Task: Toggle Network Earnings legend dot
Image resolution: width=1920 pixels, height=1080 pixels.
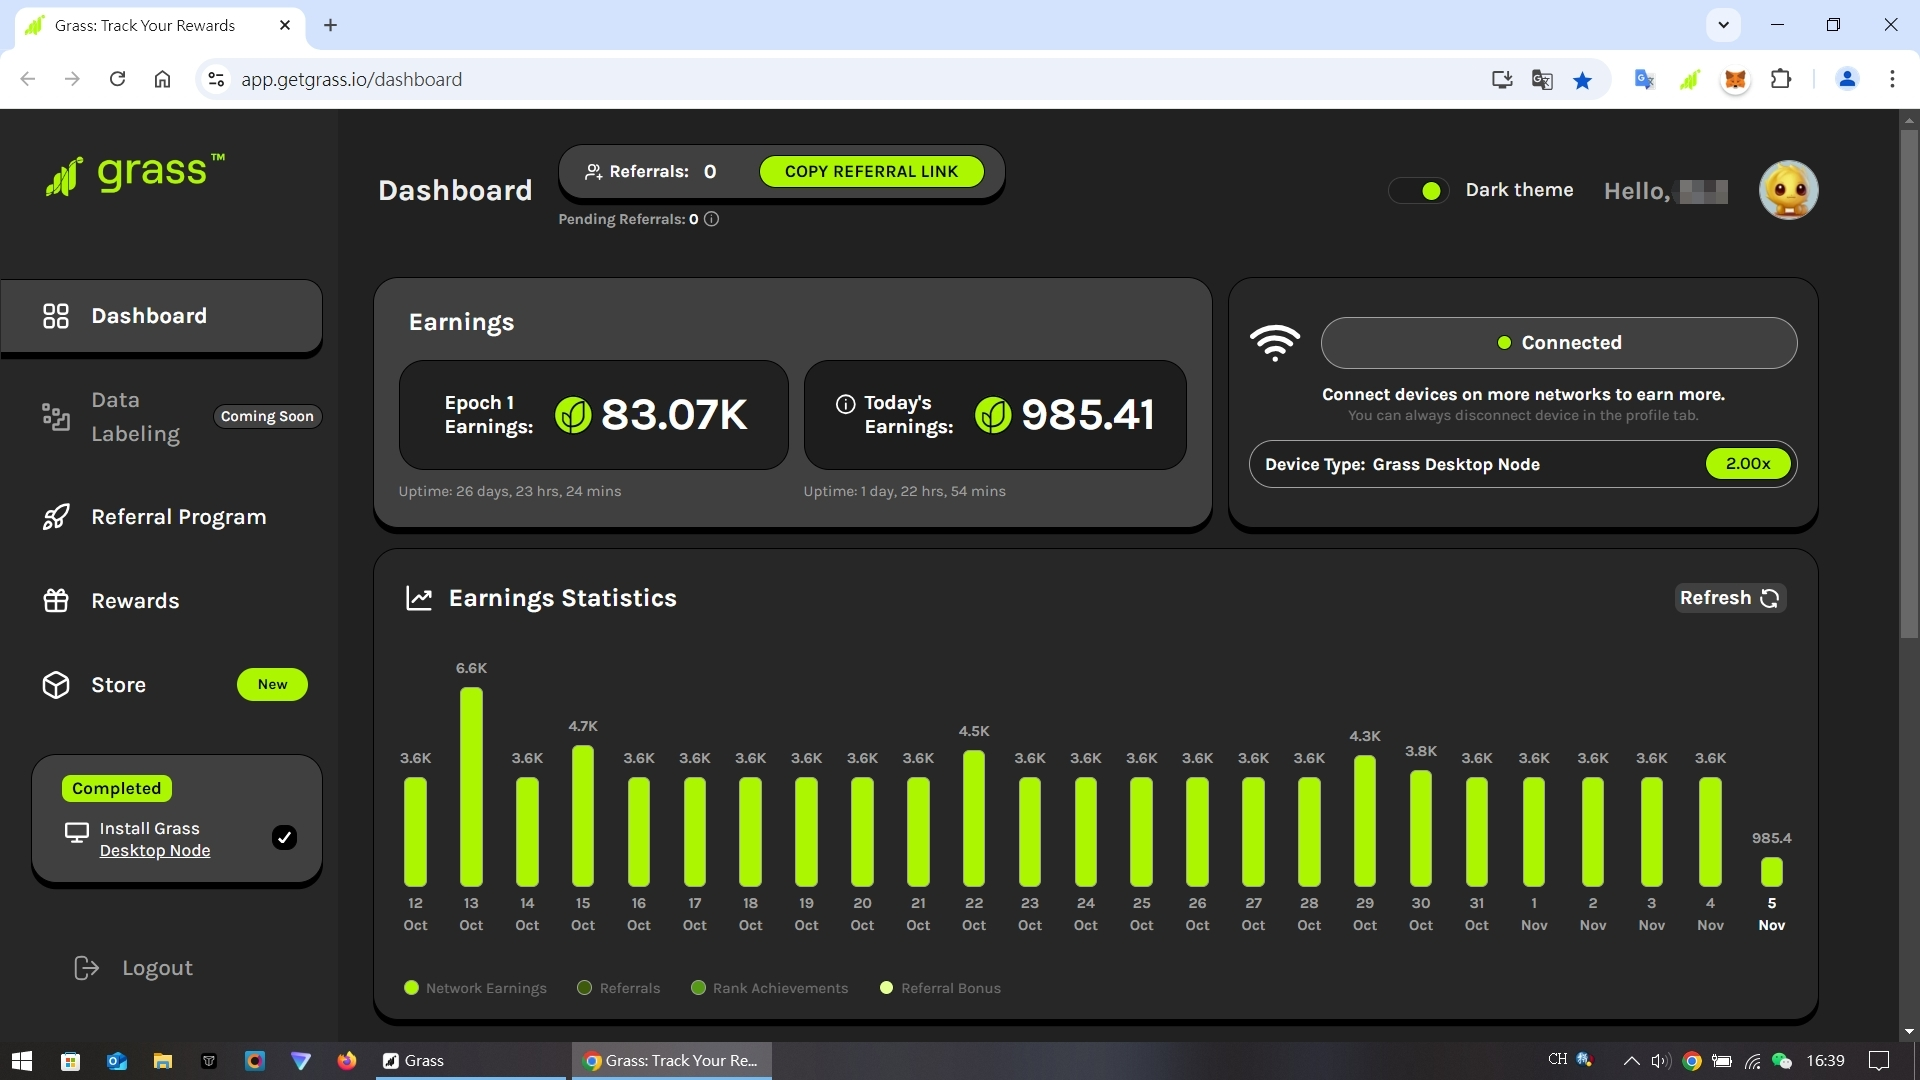Action: pyautogui.click(x=411, y=988)
